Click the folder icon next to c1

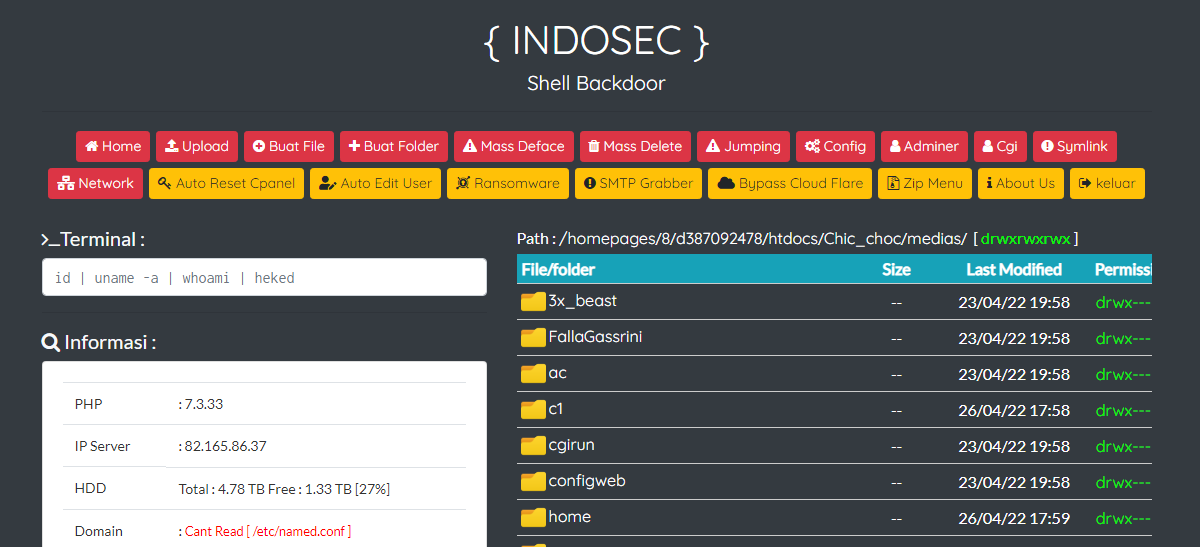(x=533, y=409)
